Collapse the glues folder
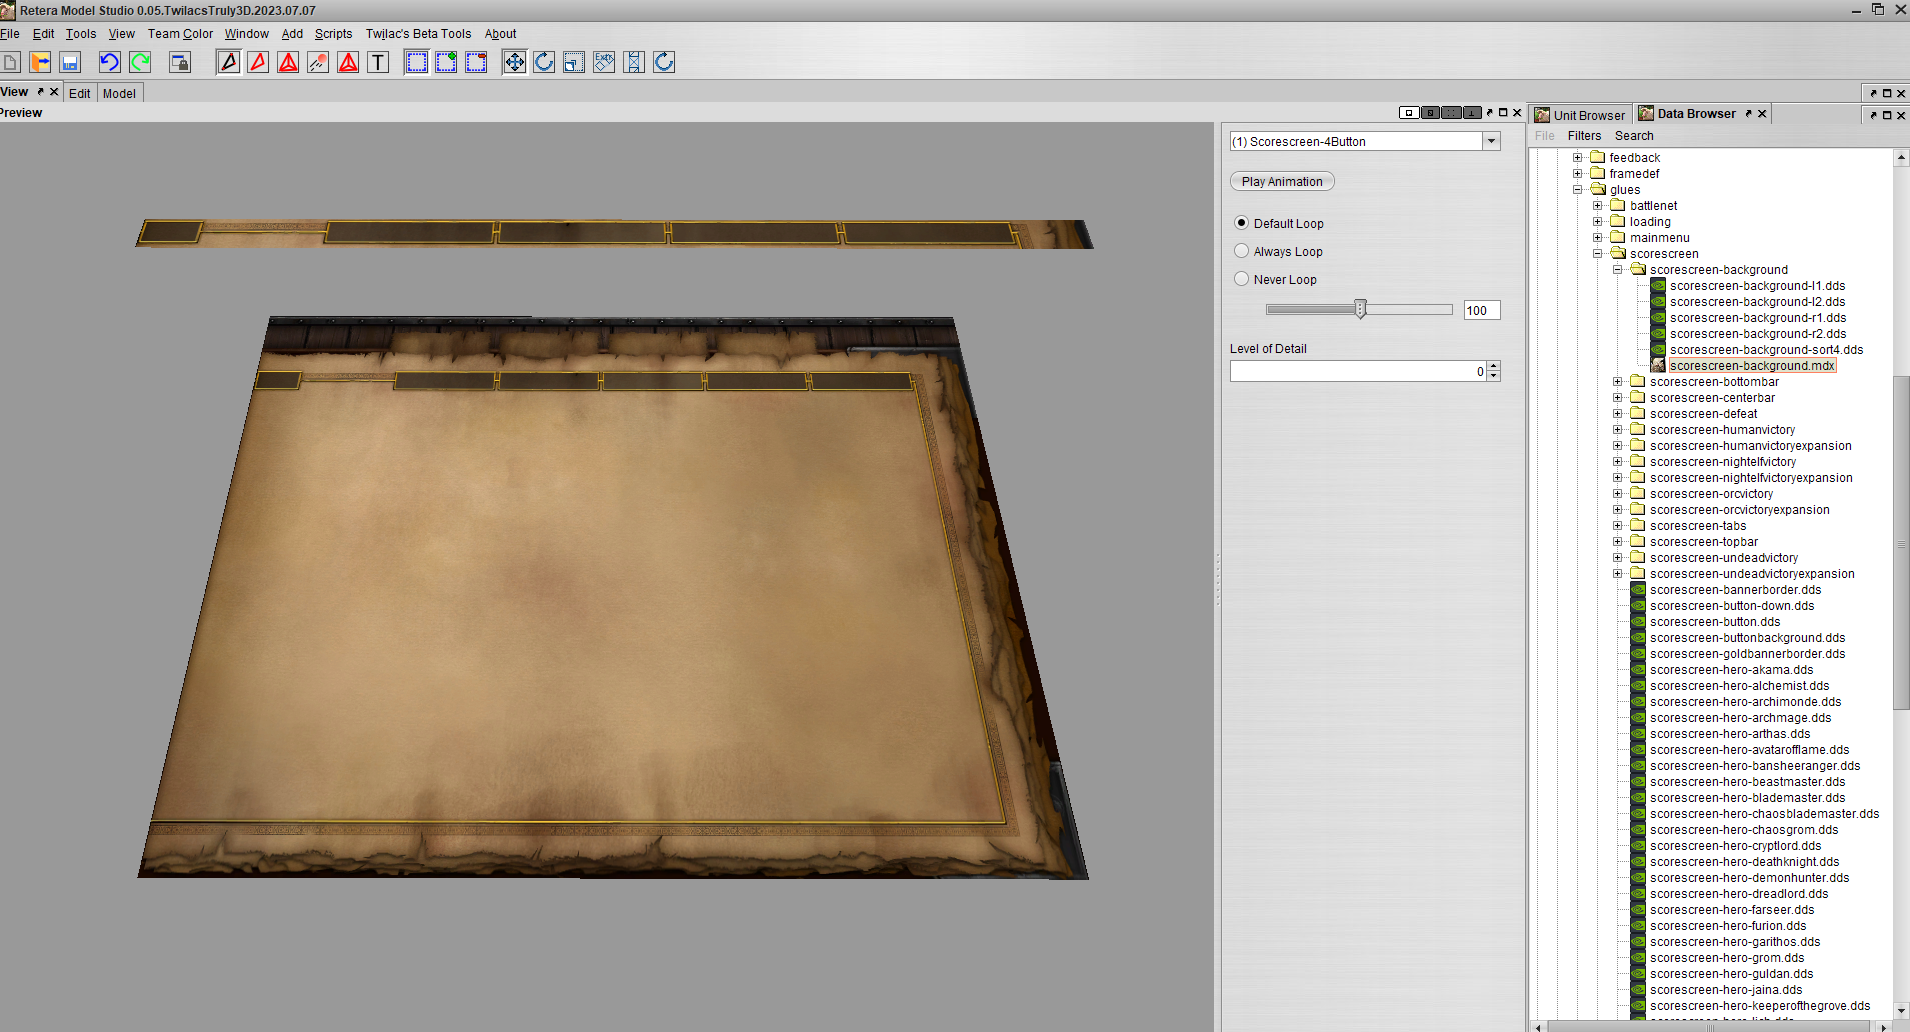1910x1032 pixels. 1577,190
